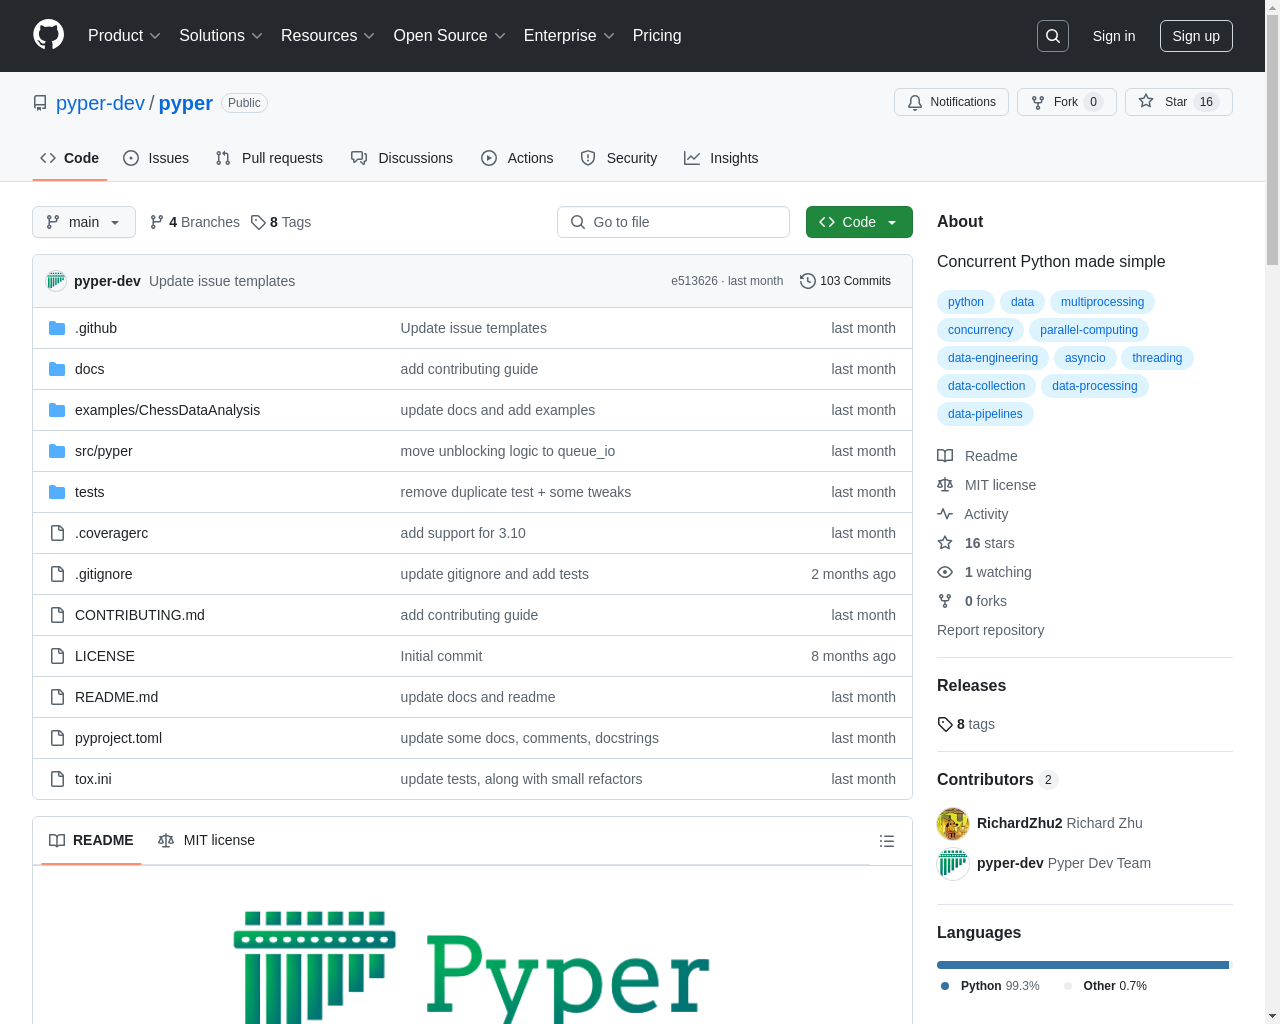Click the pyper-dev avatar in commit header
The width and height of the screenshot is (1280, 1024).
tap(56, 281)
